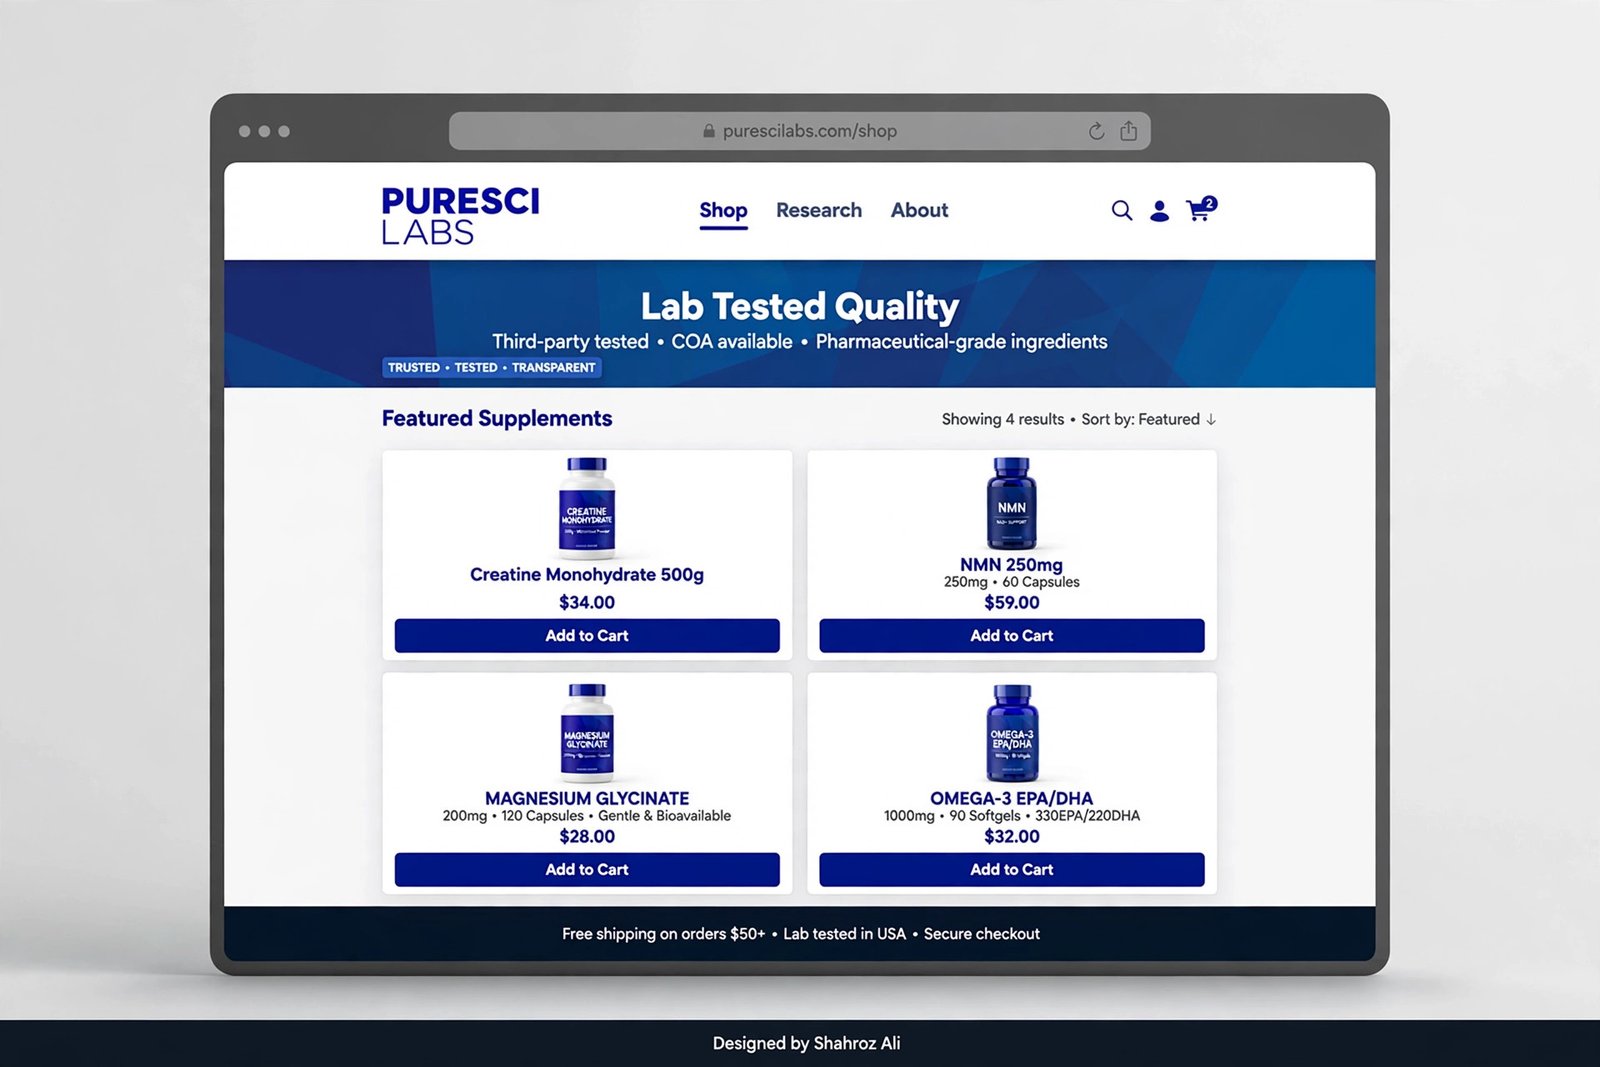Viewport: 1600px width, 1067px height.
Task: Select the Shop navigation tab
Action: 723,211
